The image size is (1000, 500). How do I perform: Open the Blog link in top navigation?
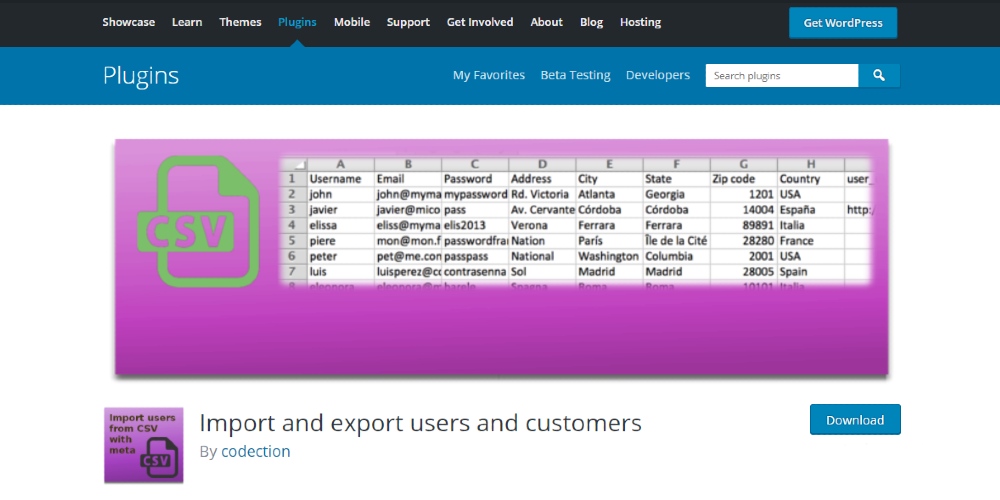pyautogui.click(x=591, y=22)
